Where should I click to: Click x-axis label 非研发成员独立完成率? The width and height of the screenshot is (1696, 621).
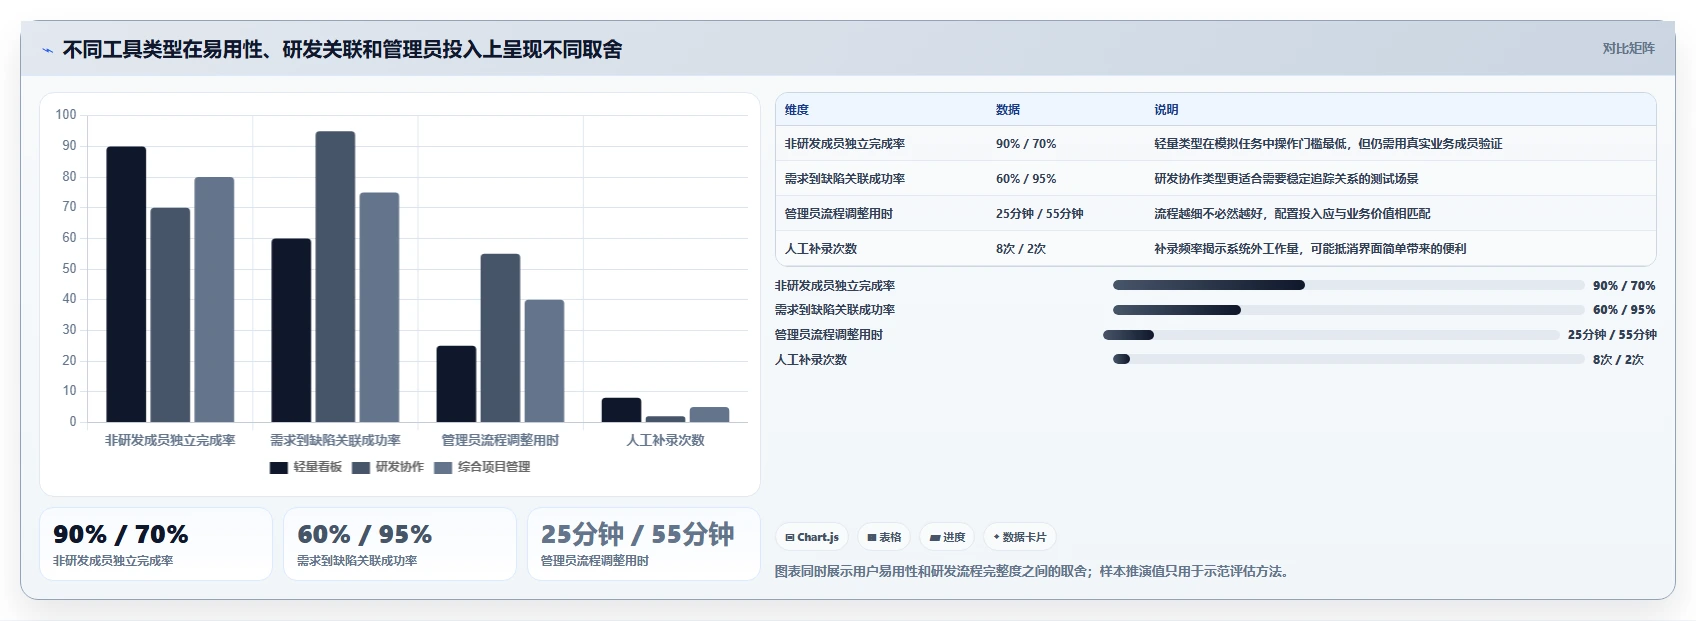170,440
